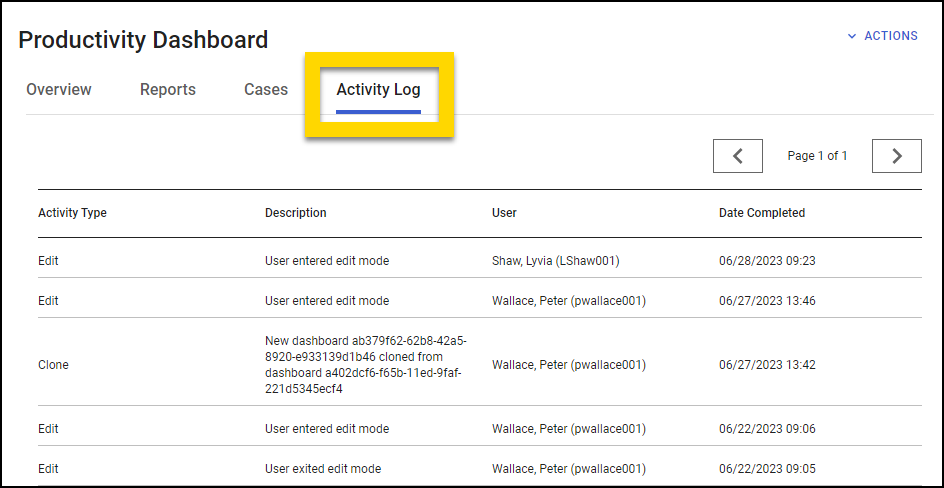Screen dimensions: 944x488
Task: Go to the next page arrow
Action: (x=896, y=156)
